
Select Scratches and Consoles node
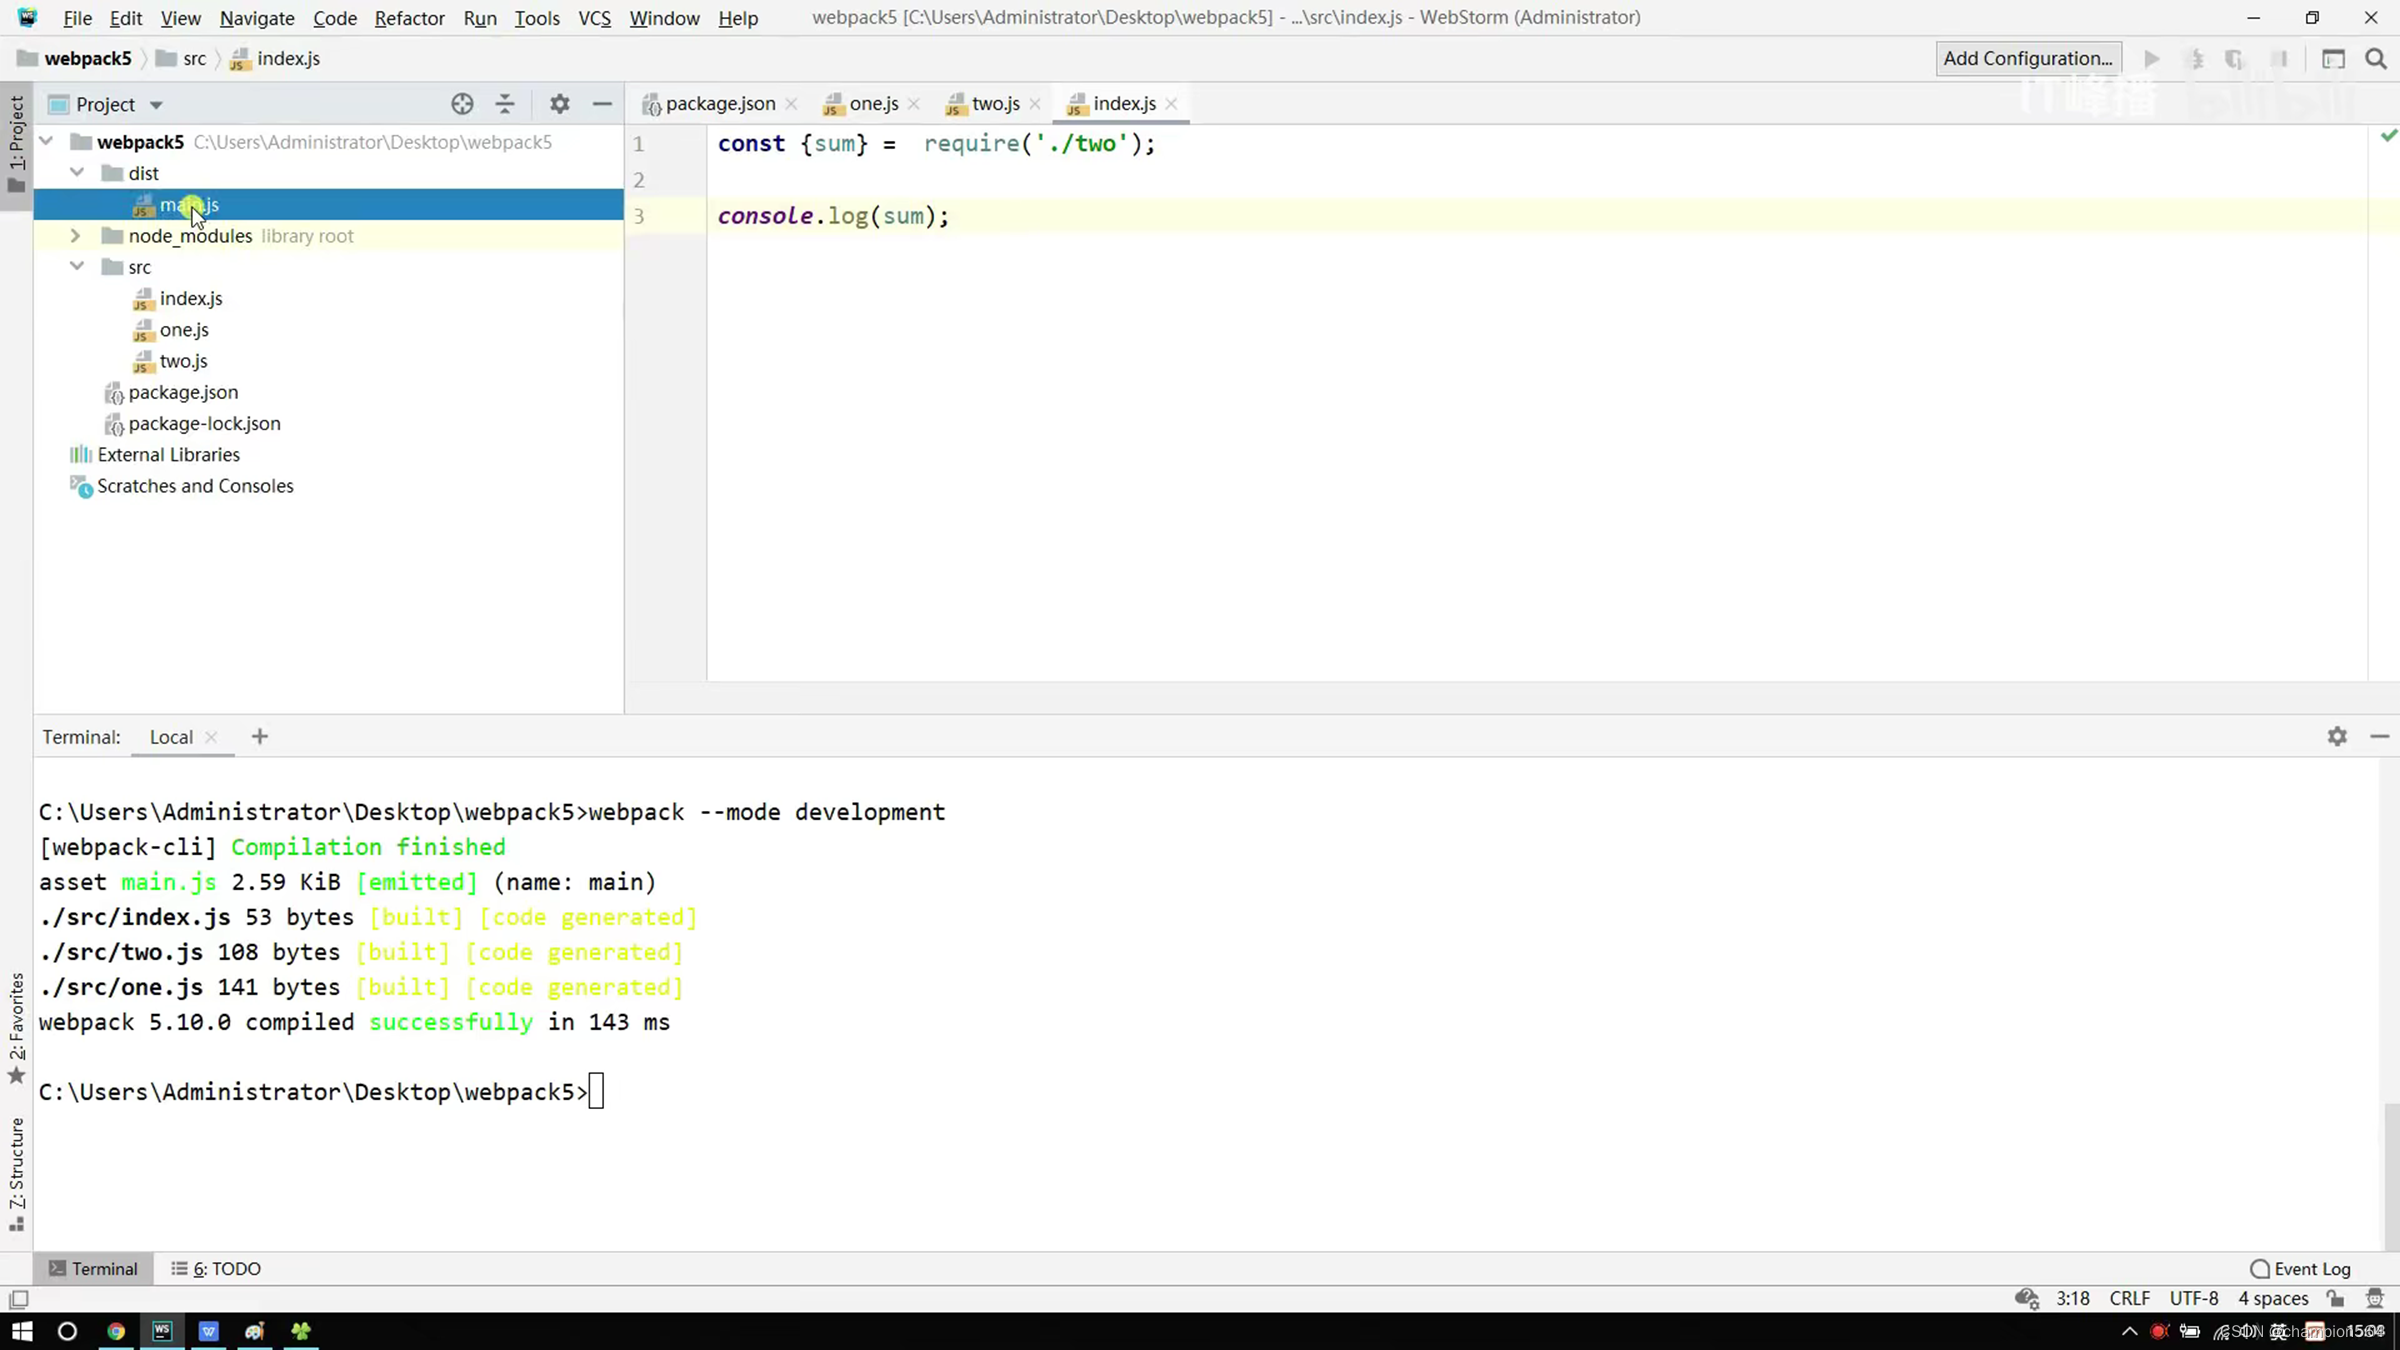pyautogui.click(x=195, y=486)
